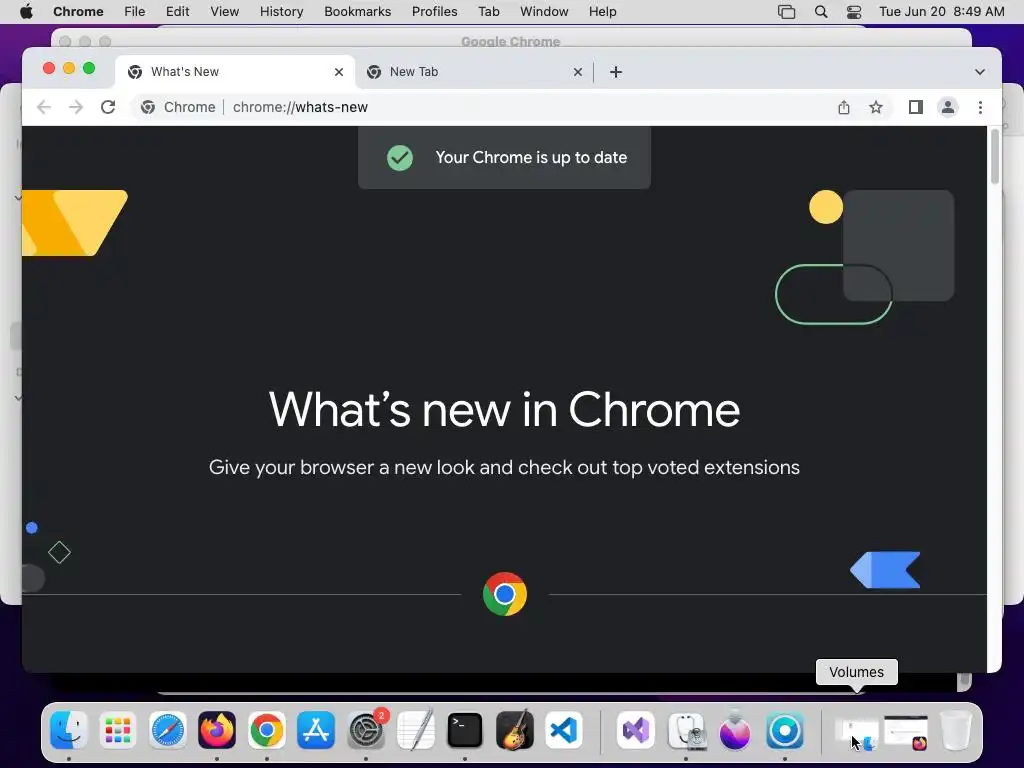
Task: Click the screen mirroring menu bar icon
Action: 786,12
